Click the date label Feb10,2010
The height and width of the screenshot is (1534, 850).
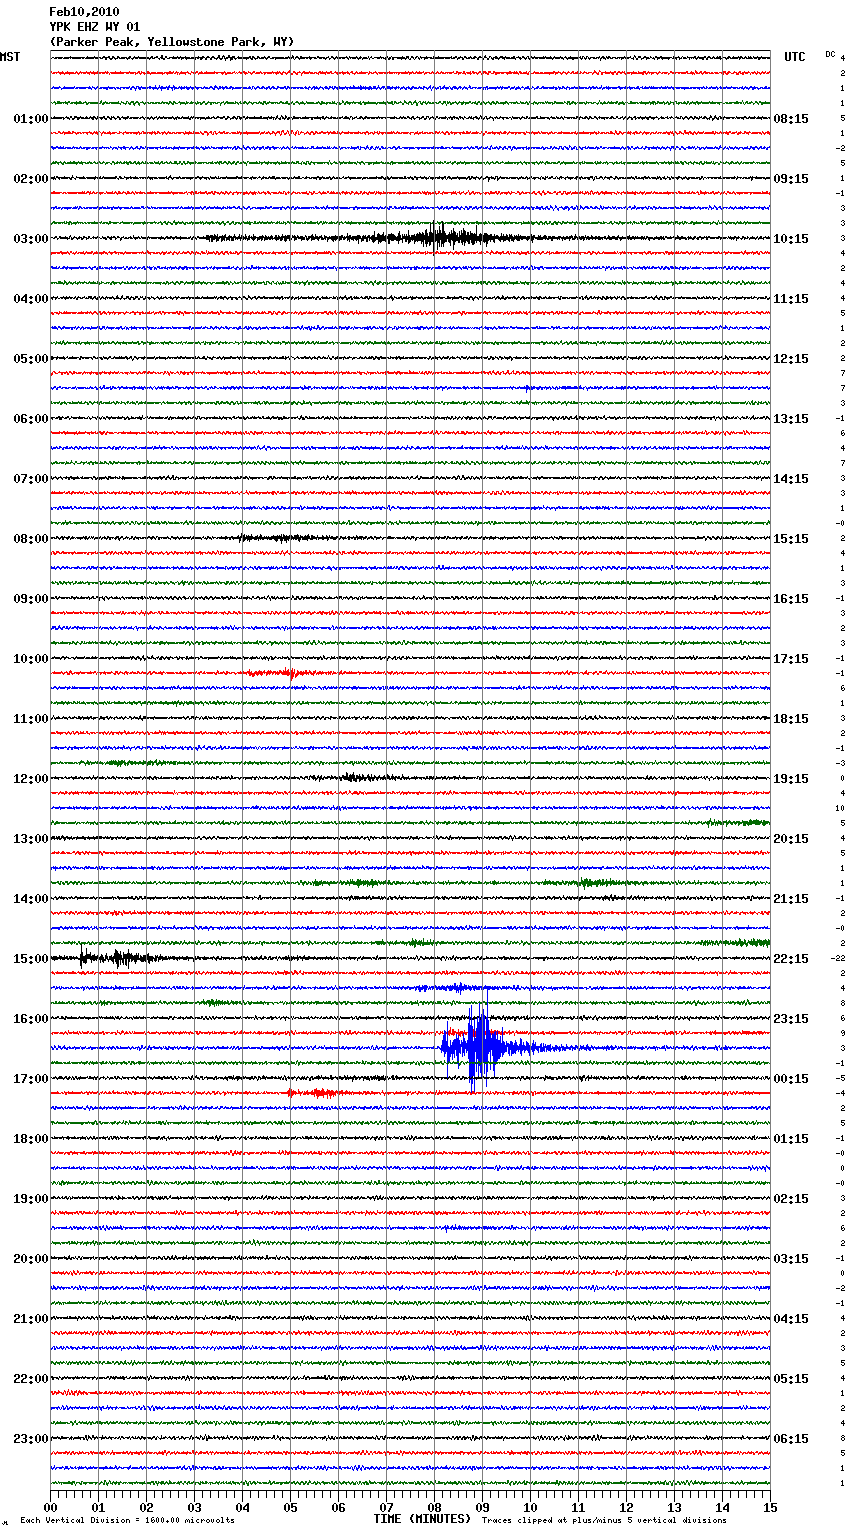(x=84, y=12)
